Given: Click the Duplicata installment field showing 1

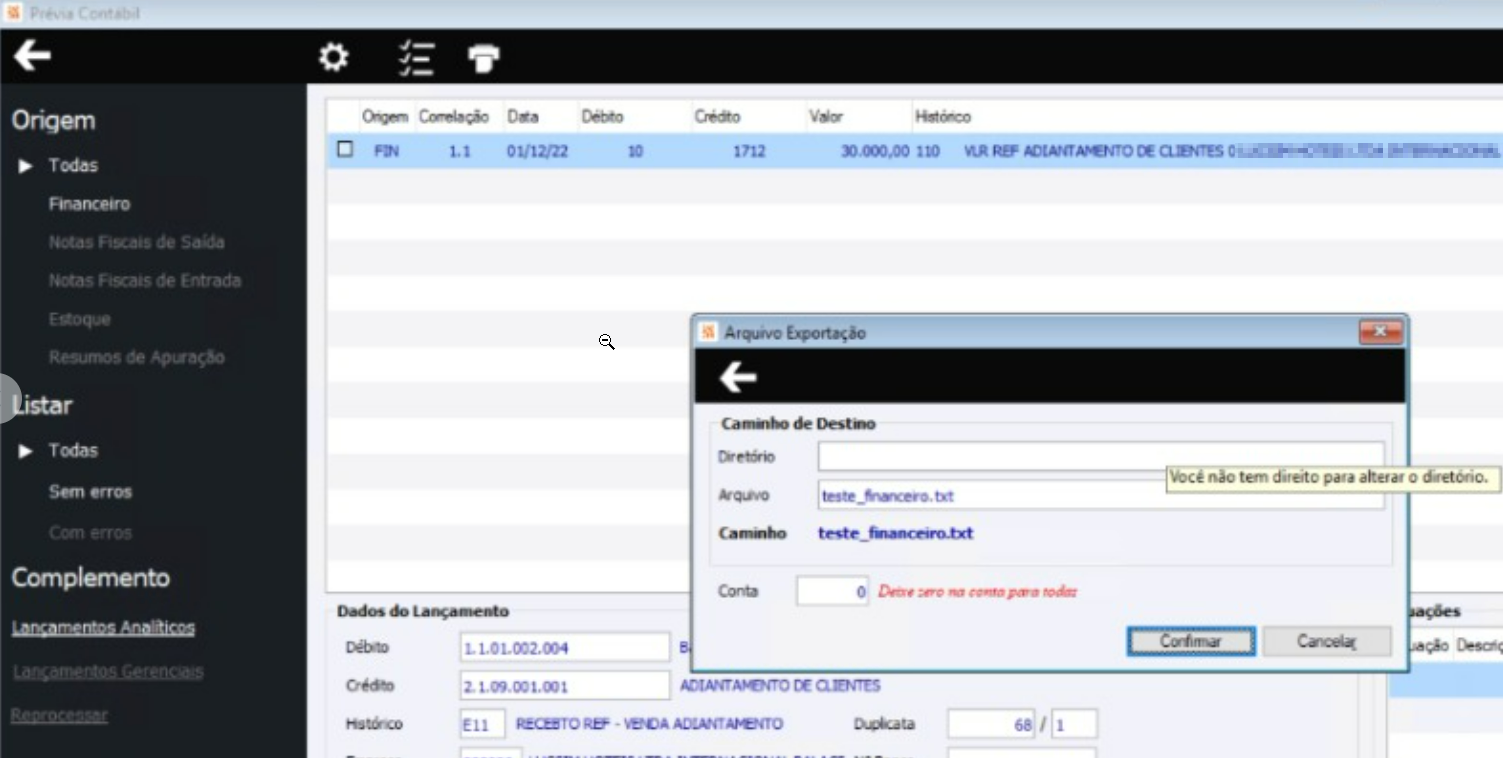Looking at the screenshot, I should pyautogui.click(x=1073, y=724).
